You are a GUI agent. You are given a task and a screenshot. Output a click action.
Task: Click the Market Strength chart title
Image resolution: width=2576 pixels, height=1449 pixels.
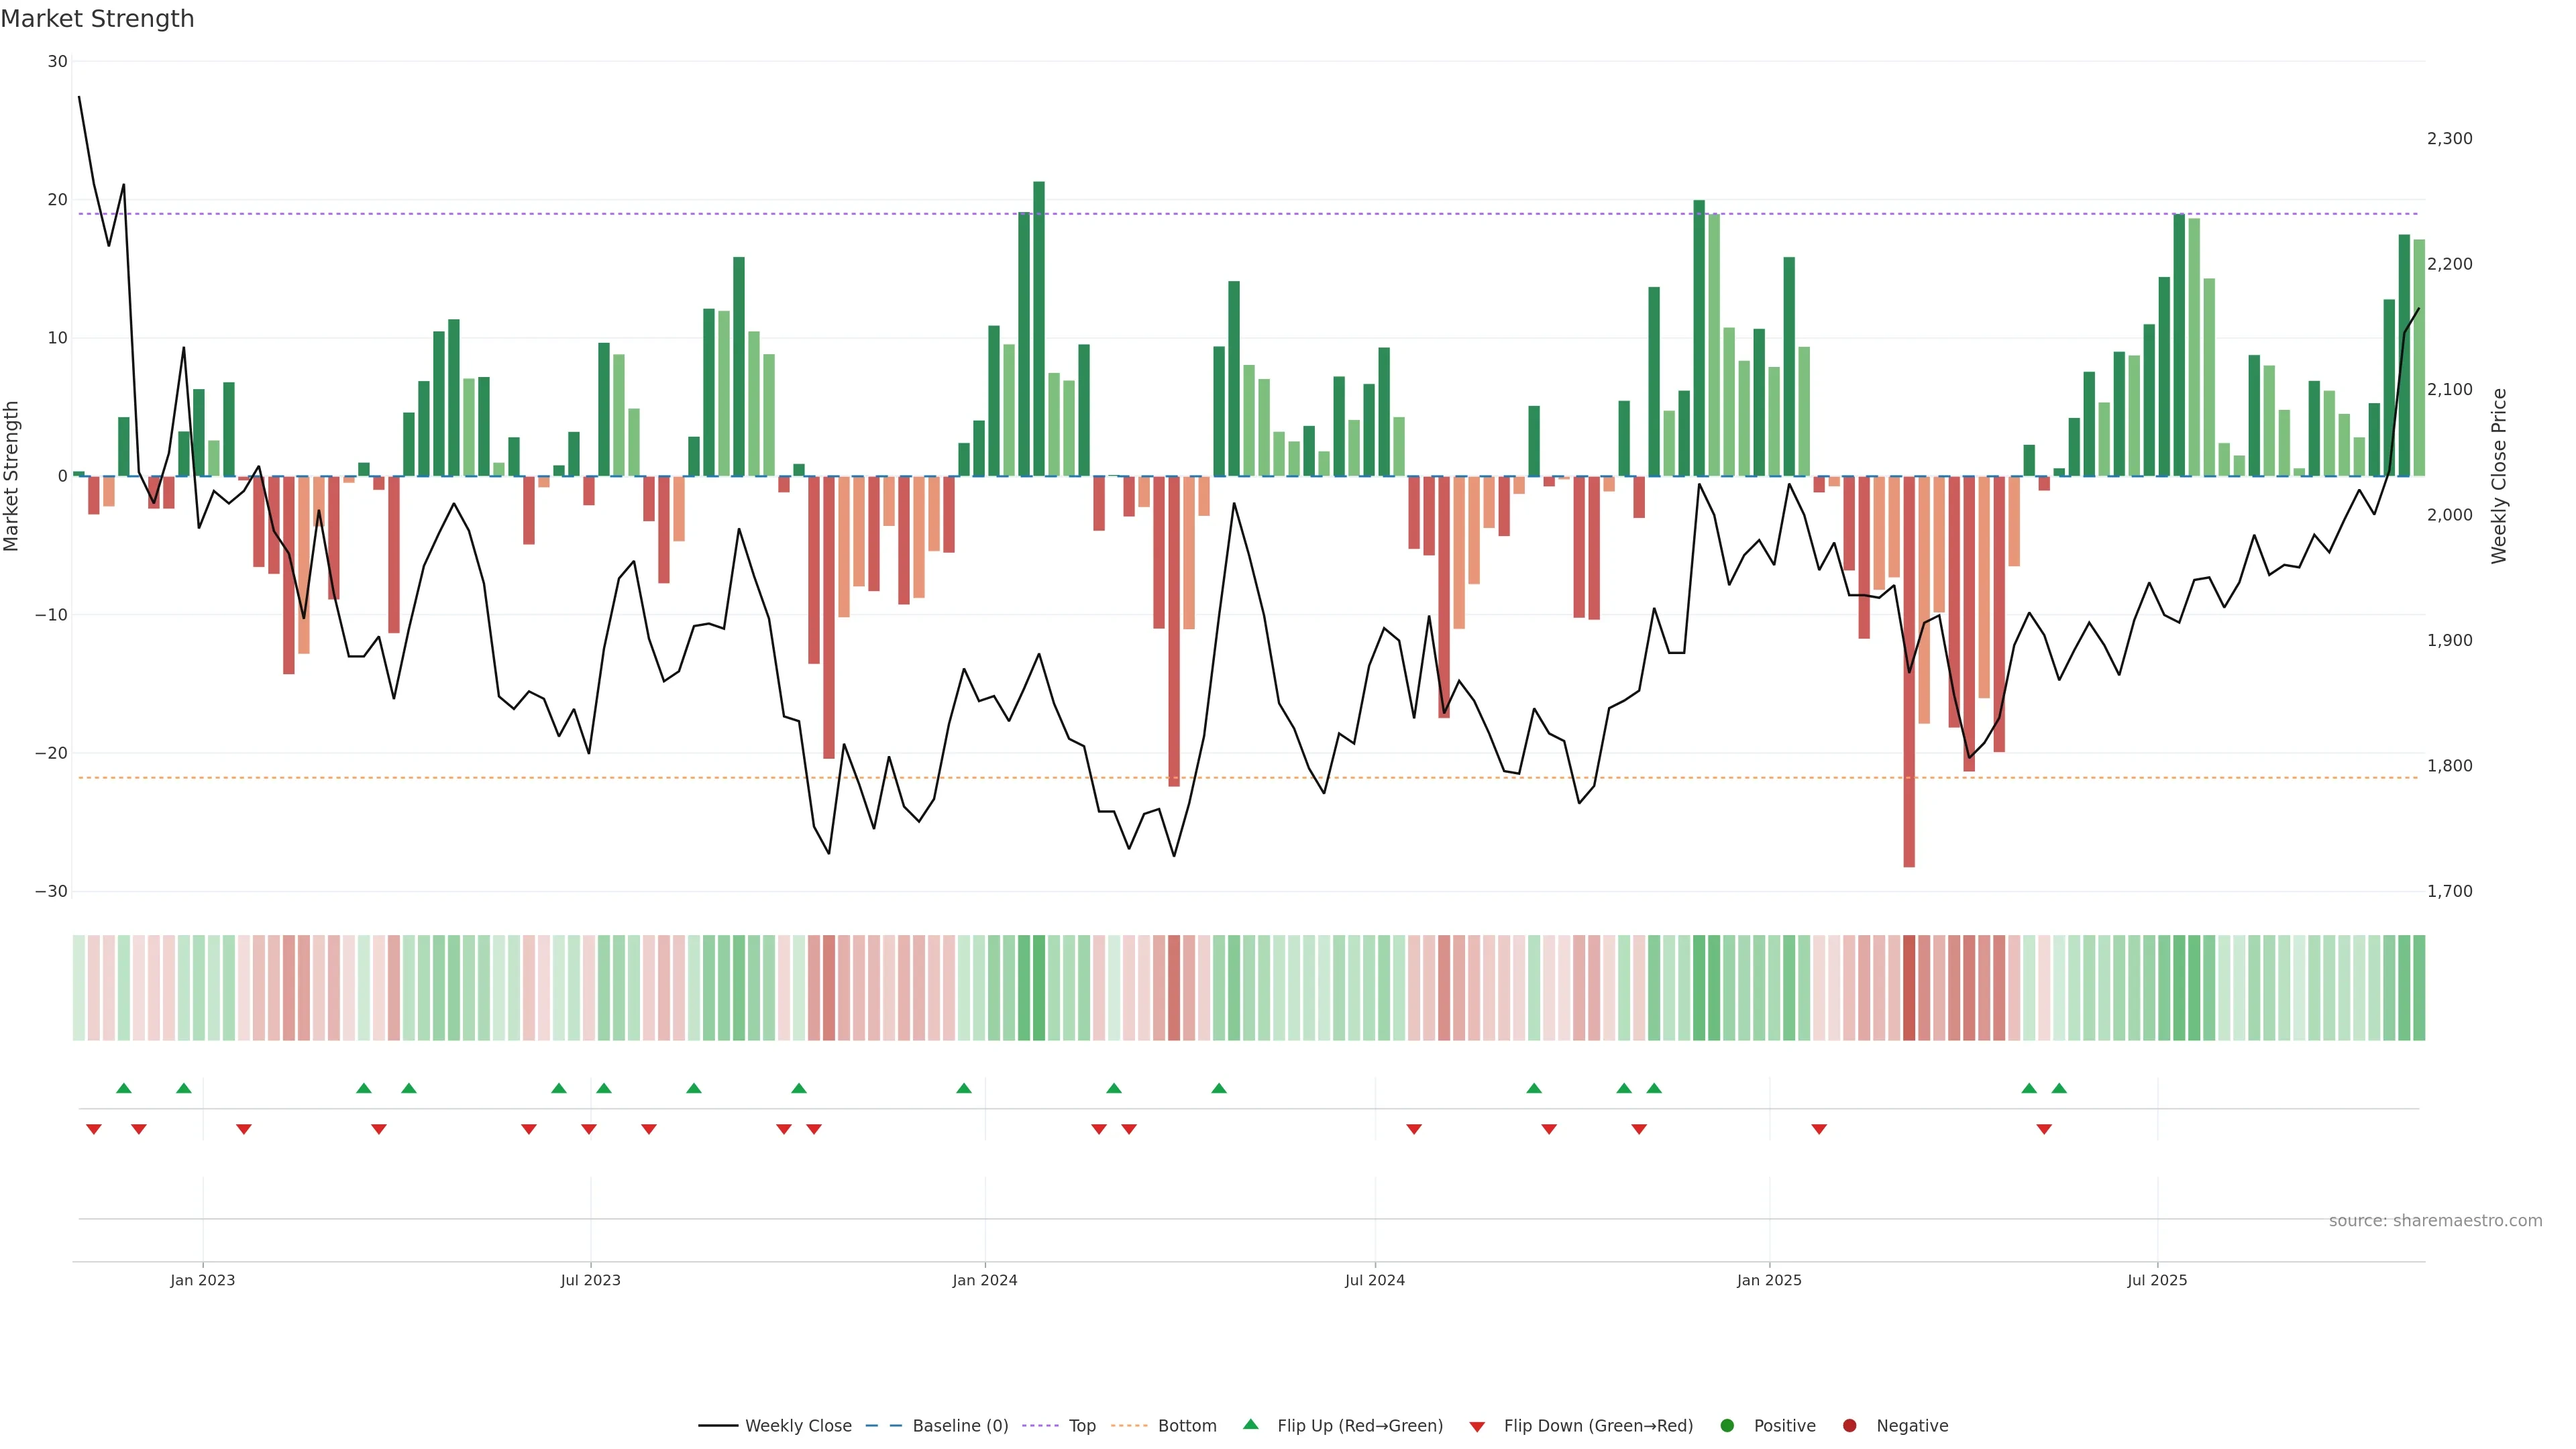point(97,19)
